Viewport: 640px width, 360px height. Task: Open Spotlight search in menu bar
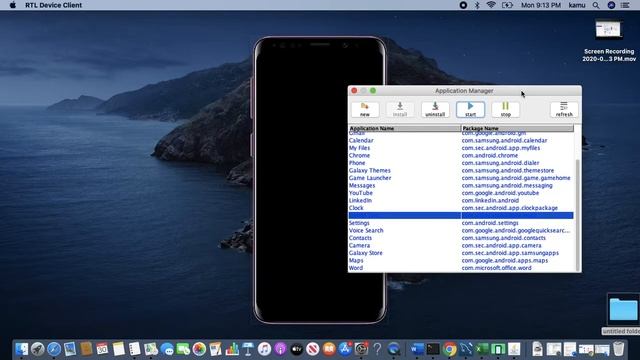[596, 5]
